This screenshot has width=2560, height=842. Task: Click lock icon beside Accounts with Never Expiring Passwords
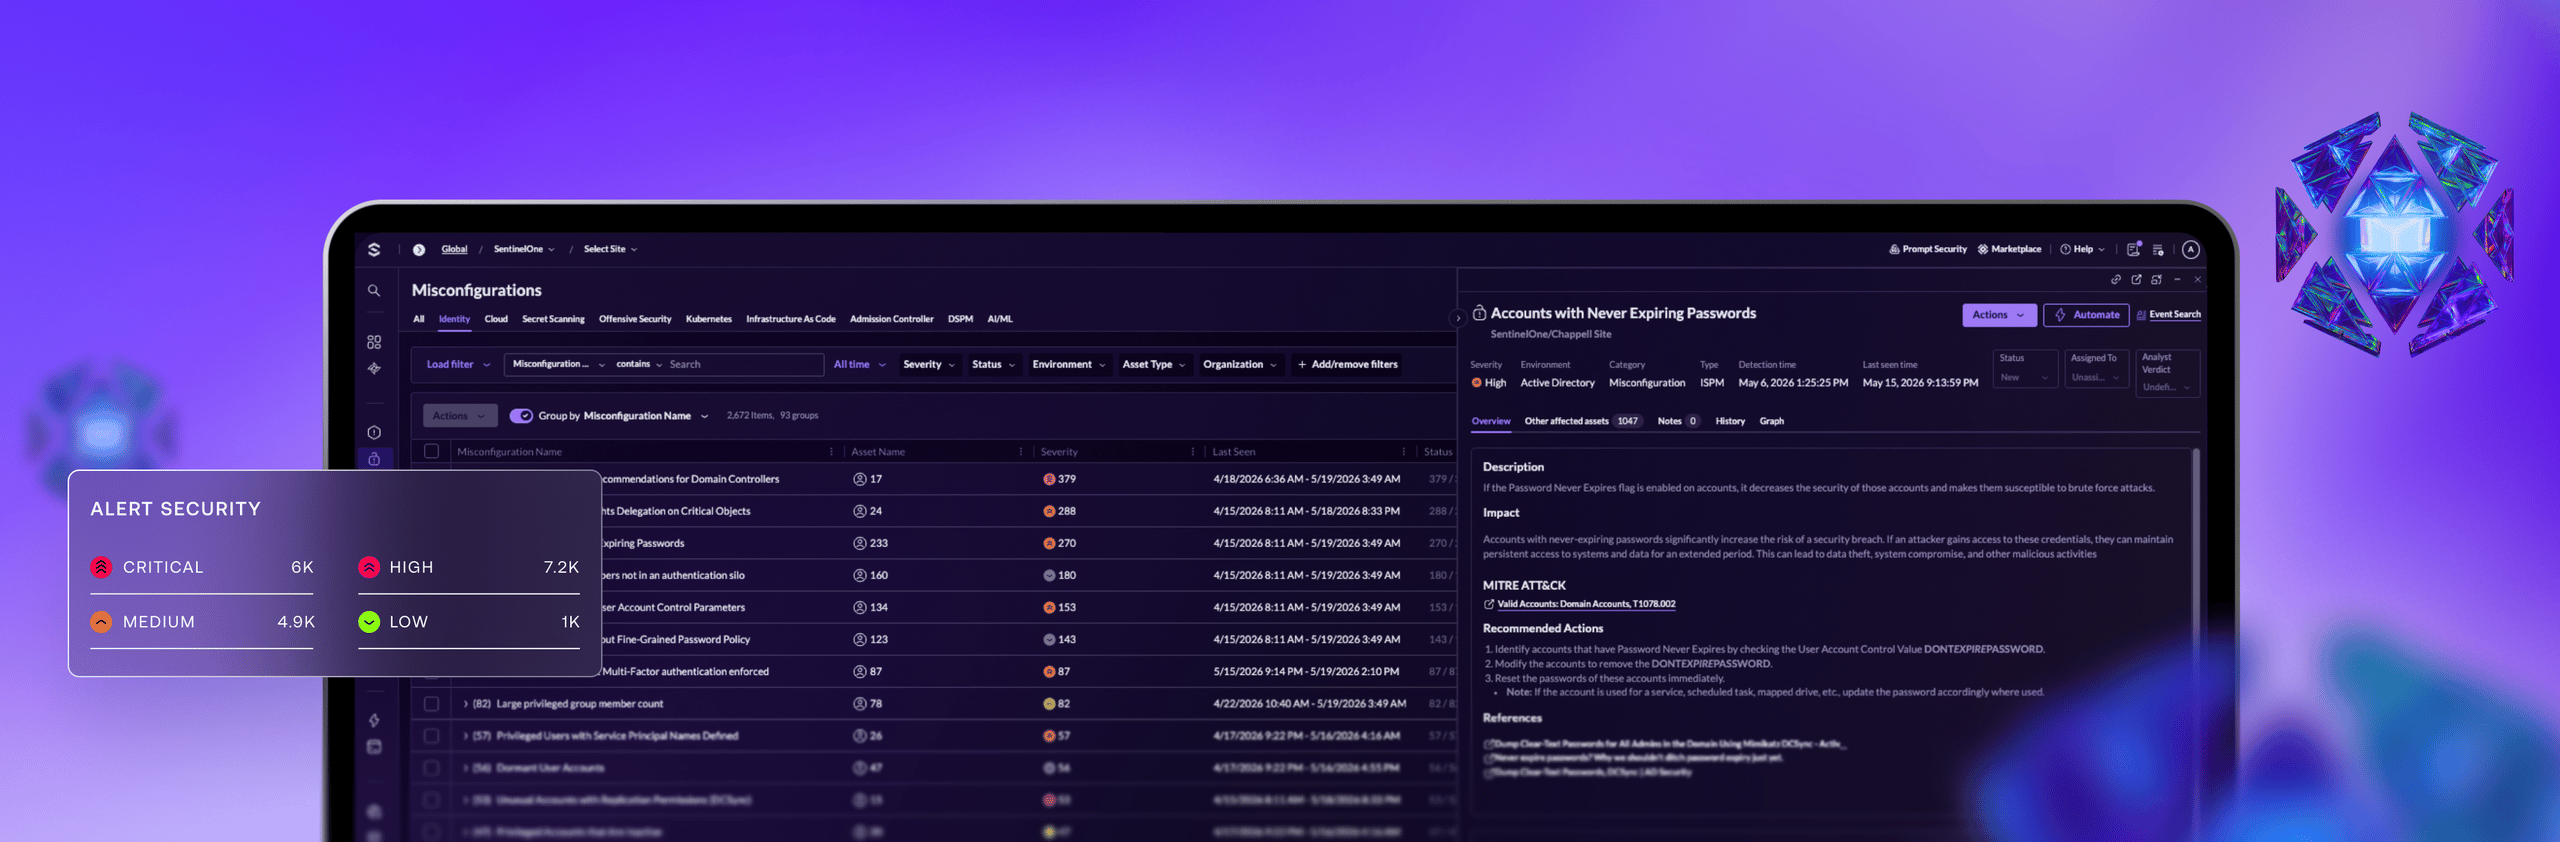pyautogui.click(x=1479, y=313)
